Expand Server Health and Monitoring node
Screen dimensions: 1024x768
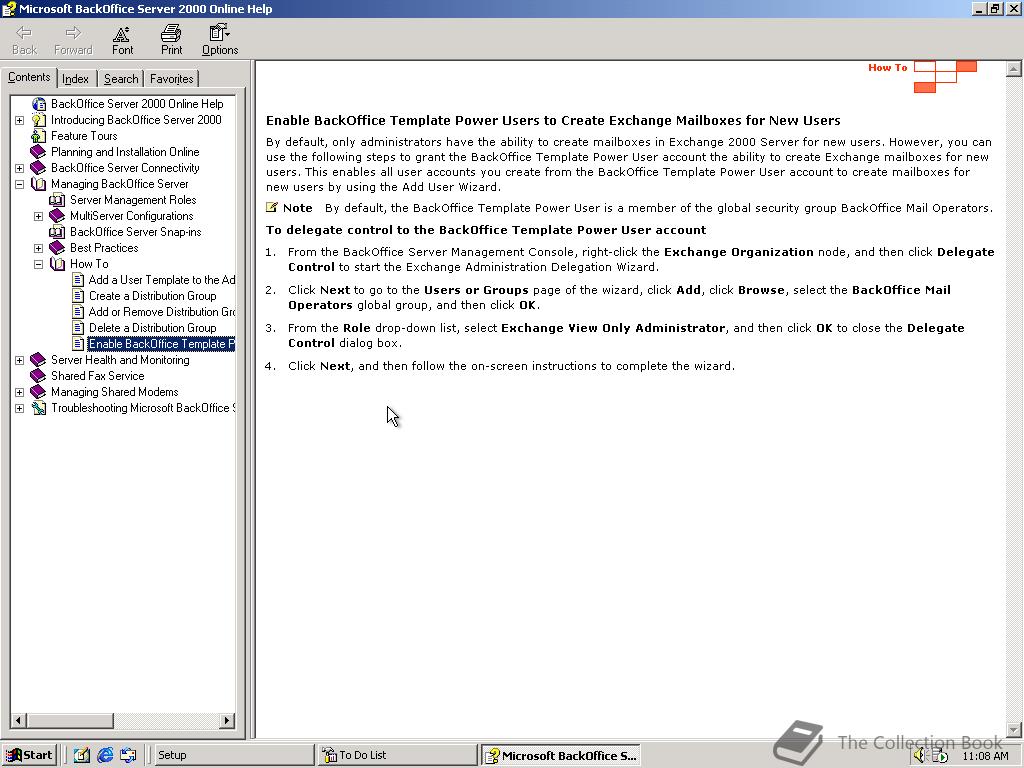tap(20, 360)
